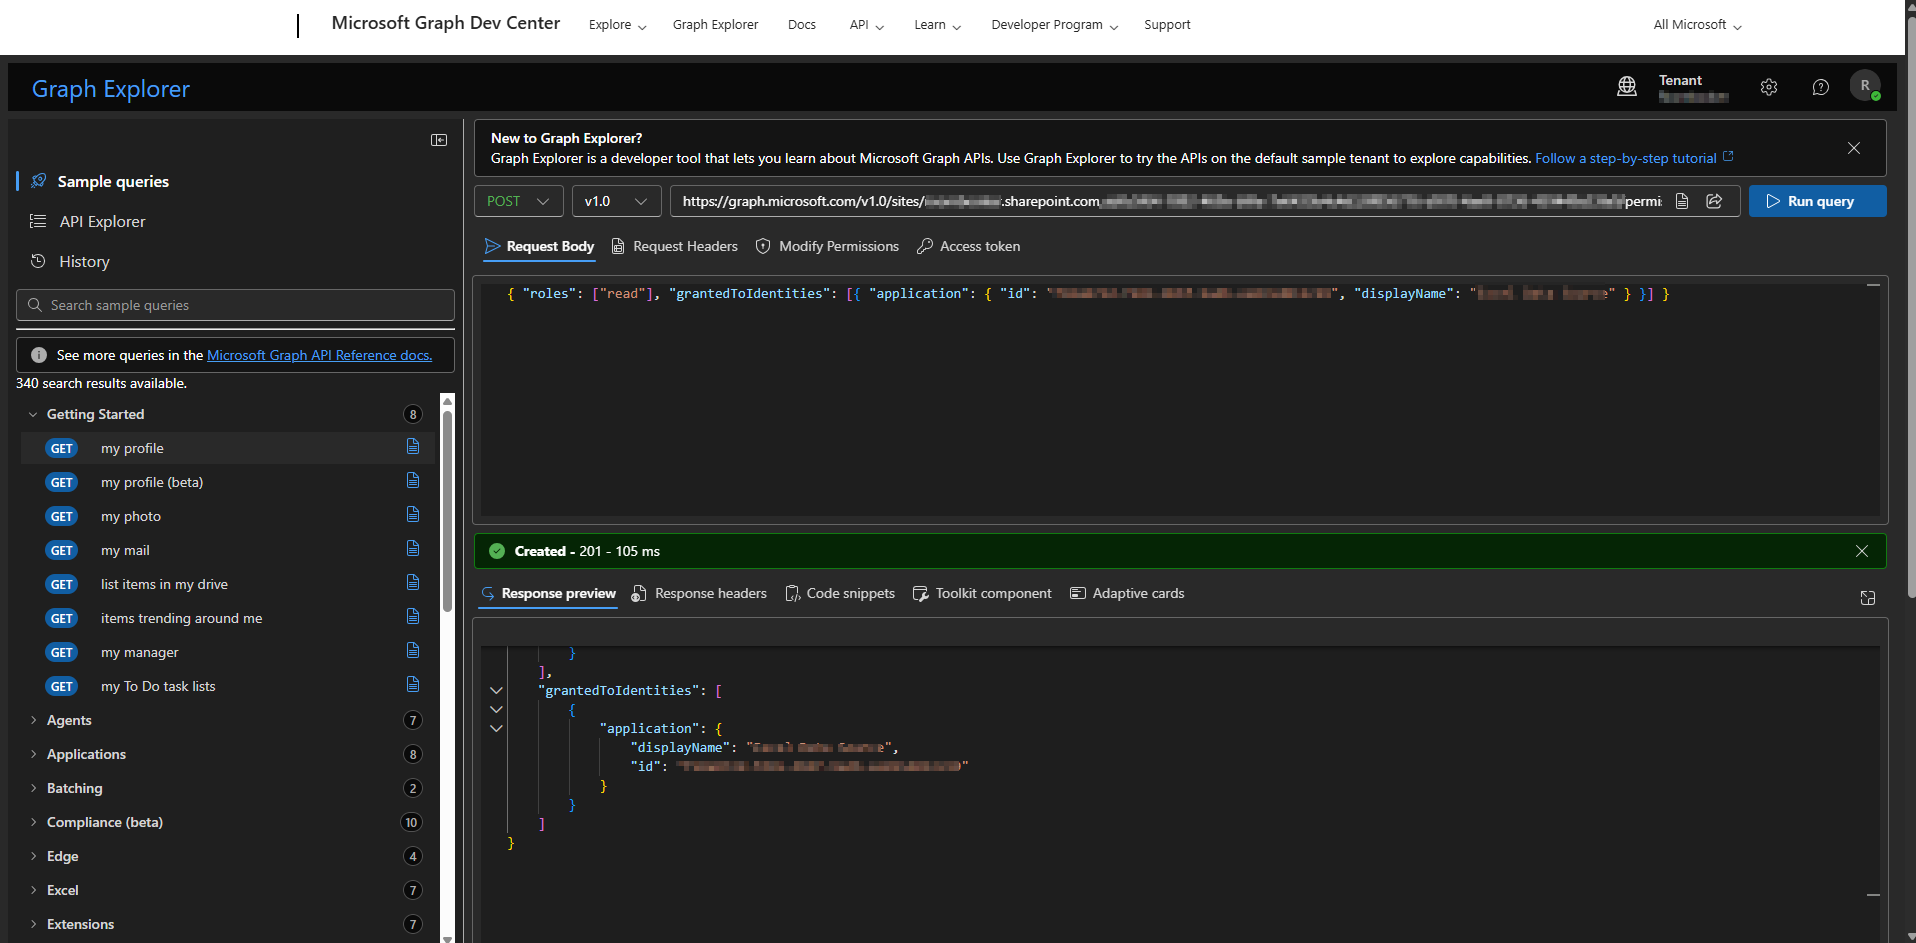Viewport: 1916px width, 943px height.
Task: Click the copy icon in the URL bar
Action: click(1682, 201)
